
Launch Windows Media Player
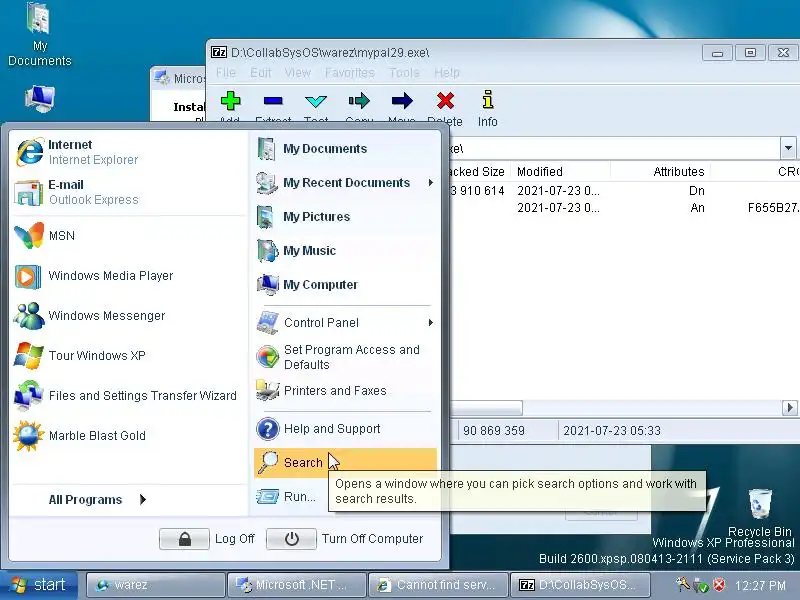point(129,276)
